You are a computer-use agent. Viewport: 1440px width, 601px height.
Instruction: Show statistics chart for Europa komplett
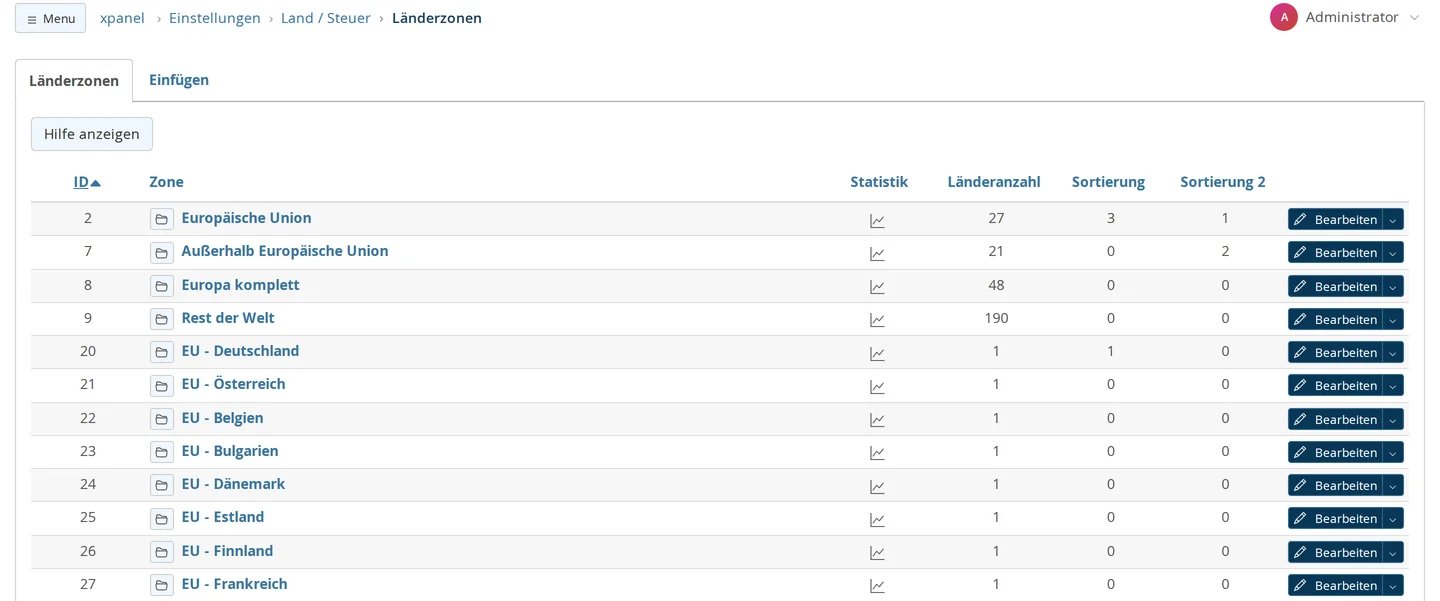(x=877, y=286)
